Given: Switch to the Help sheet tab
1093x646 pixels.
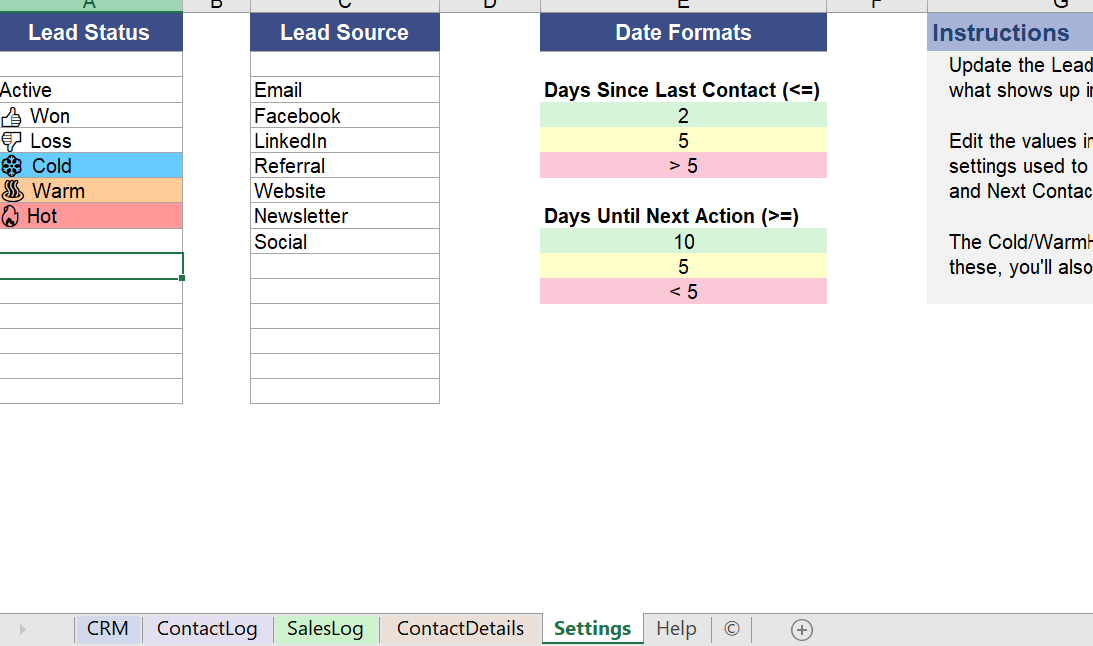Looking at the screenshot, I should pyautogui.click(x=676, y=629).
